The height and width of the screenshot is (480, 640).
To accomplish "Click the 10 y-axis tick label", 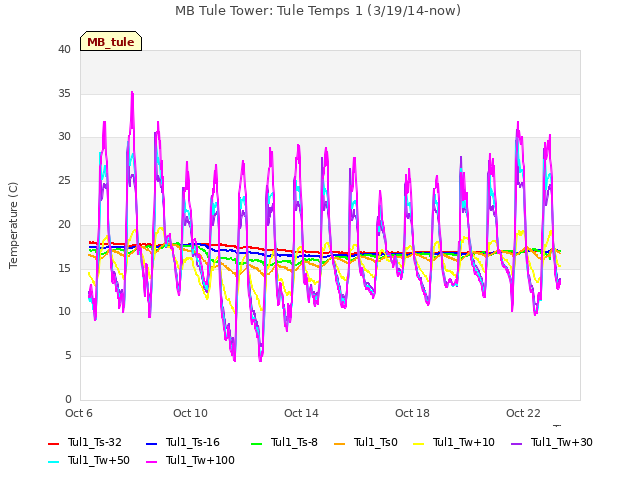I will [x=64, y=312].
